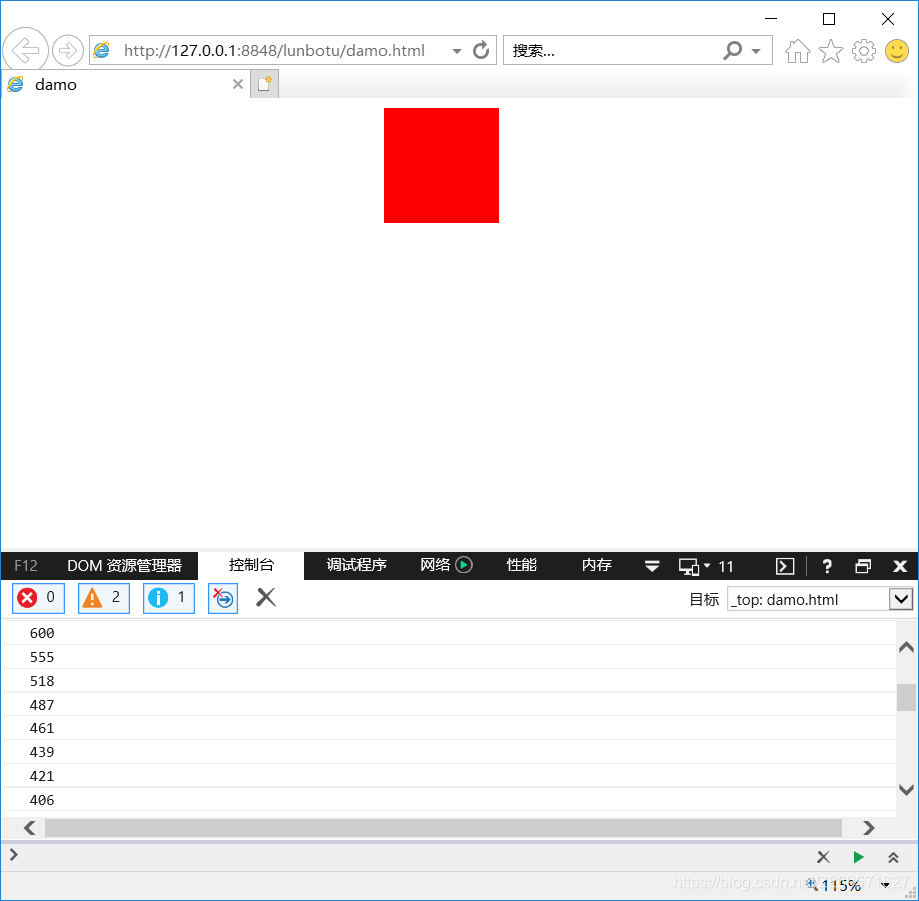
Task: Undock the developer tools window
Action: [x=863, y=566]
